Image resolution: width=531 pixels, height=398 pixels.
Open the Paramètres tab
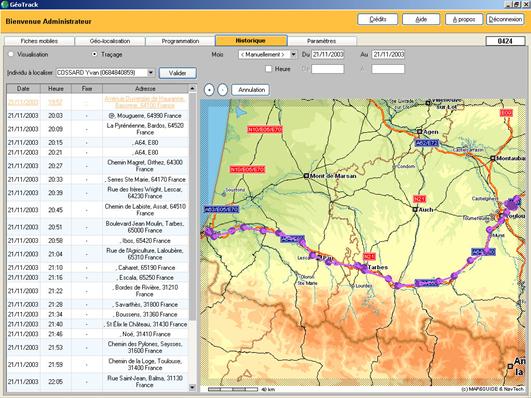coord(321,41)
